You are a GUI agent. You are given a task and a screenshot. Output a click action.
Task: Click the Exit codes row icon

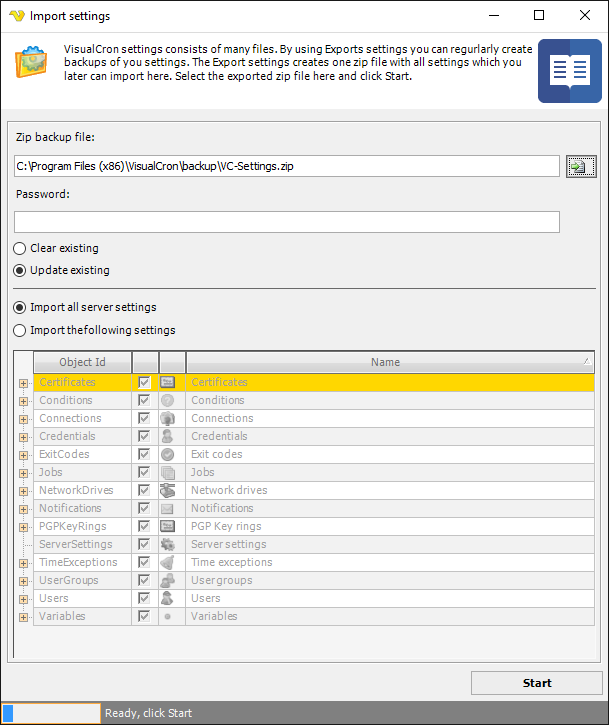pos(167,455)
